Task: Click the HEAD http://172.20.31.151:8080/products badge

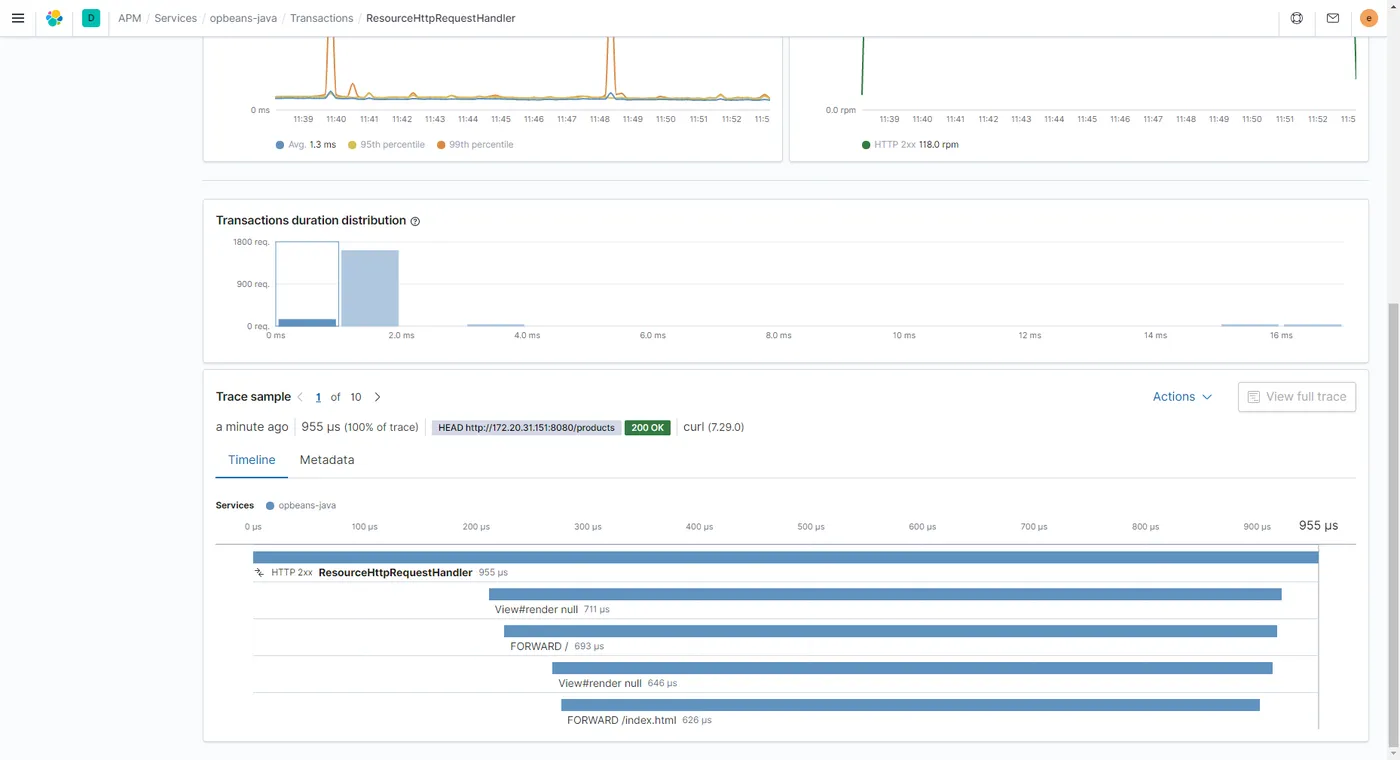Action: click(526, 428)
